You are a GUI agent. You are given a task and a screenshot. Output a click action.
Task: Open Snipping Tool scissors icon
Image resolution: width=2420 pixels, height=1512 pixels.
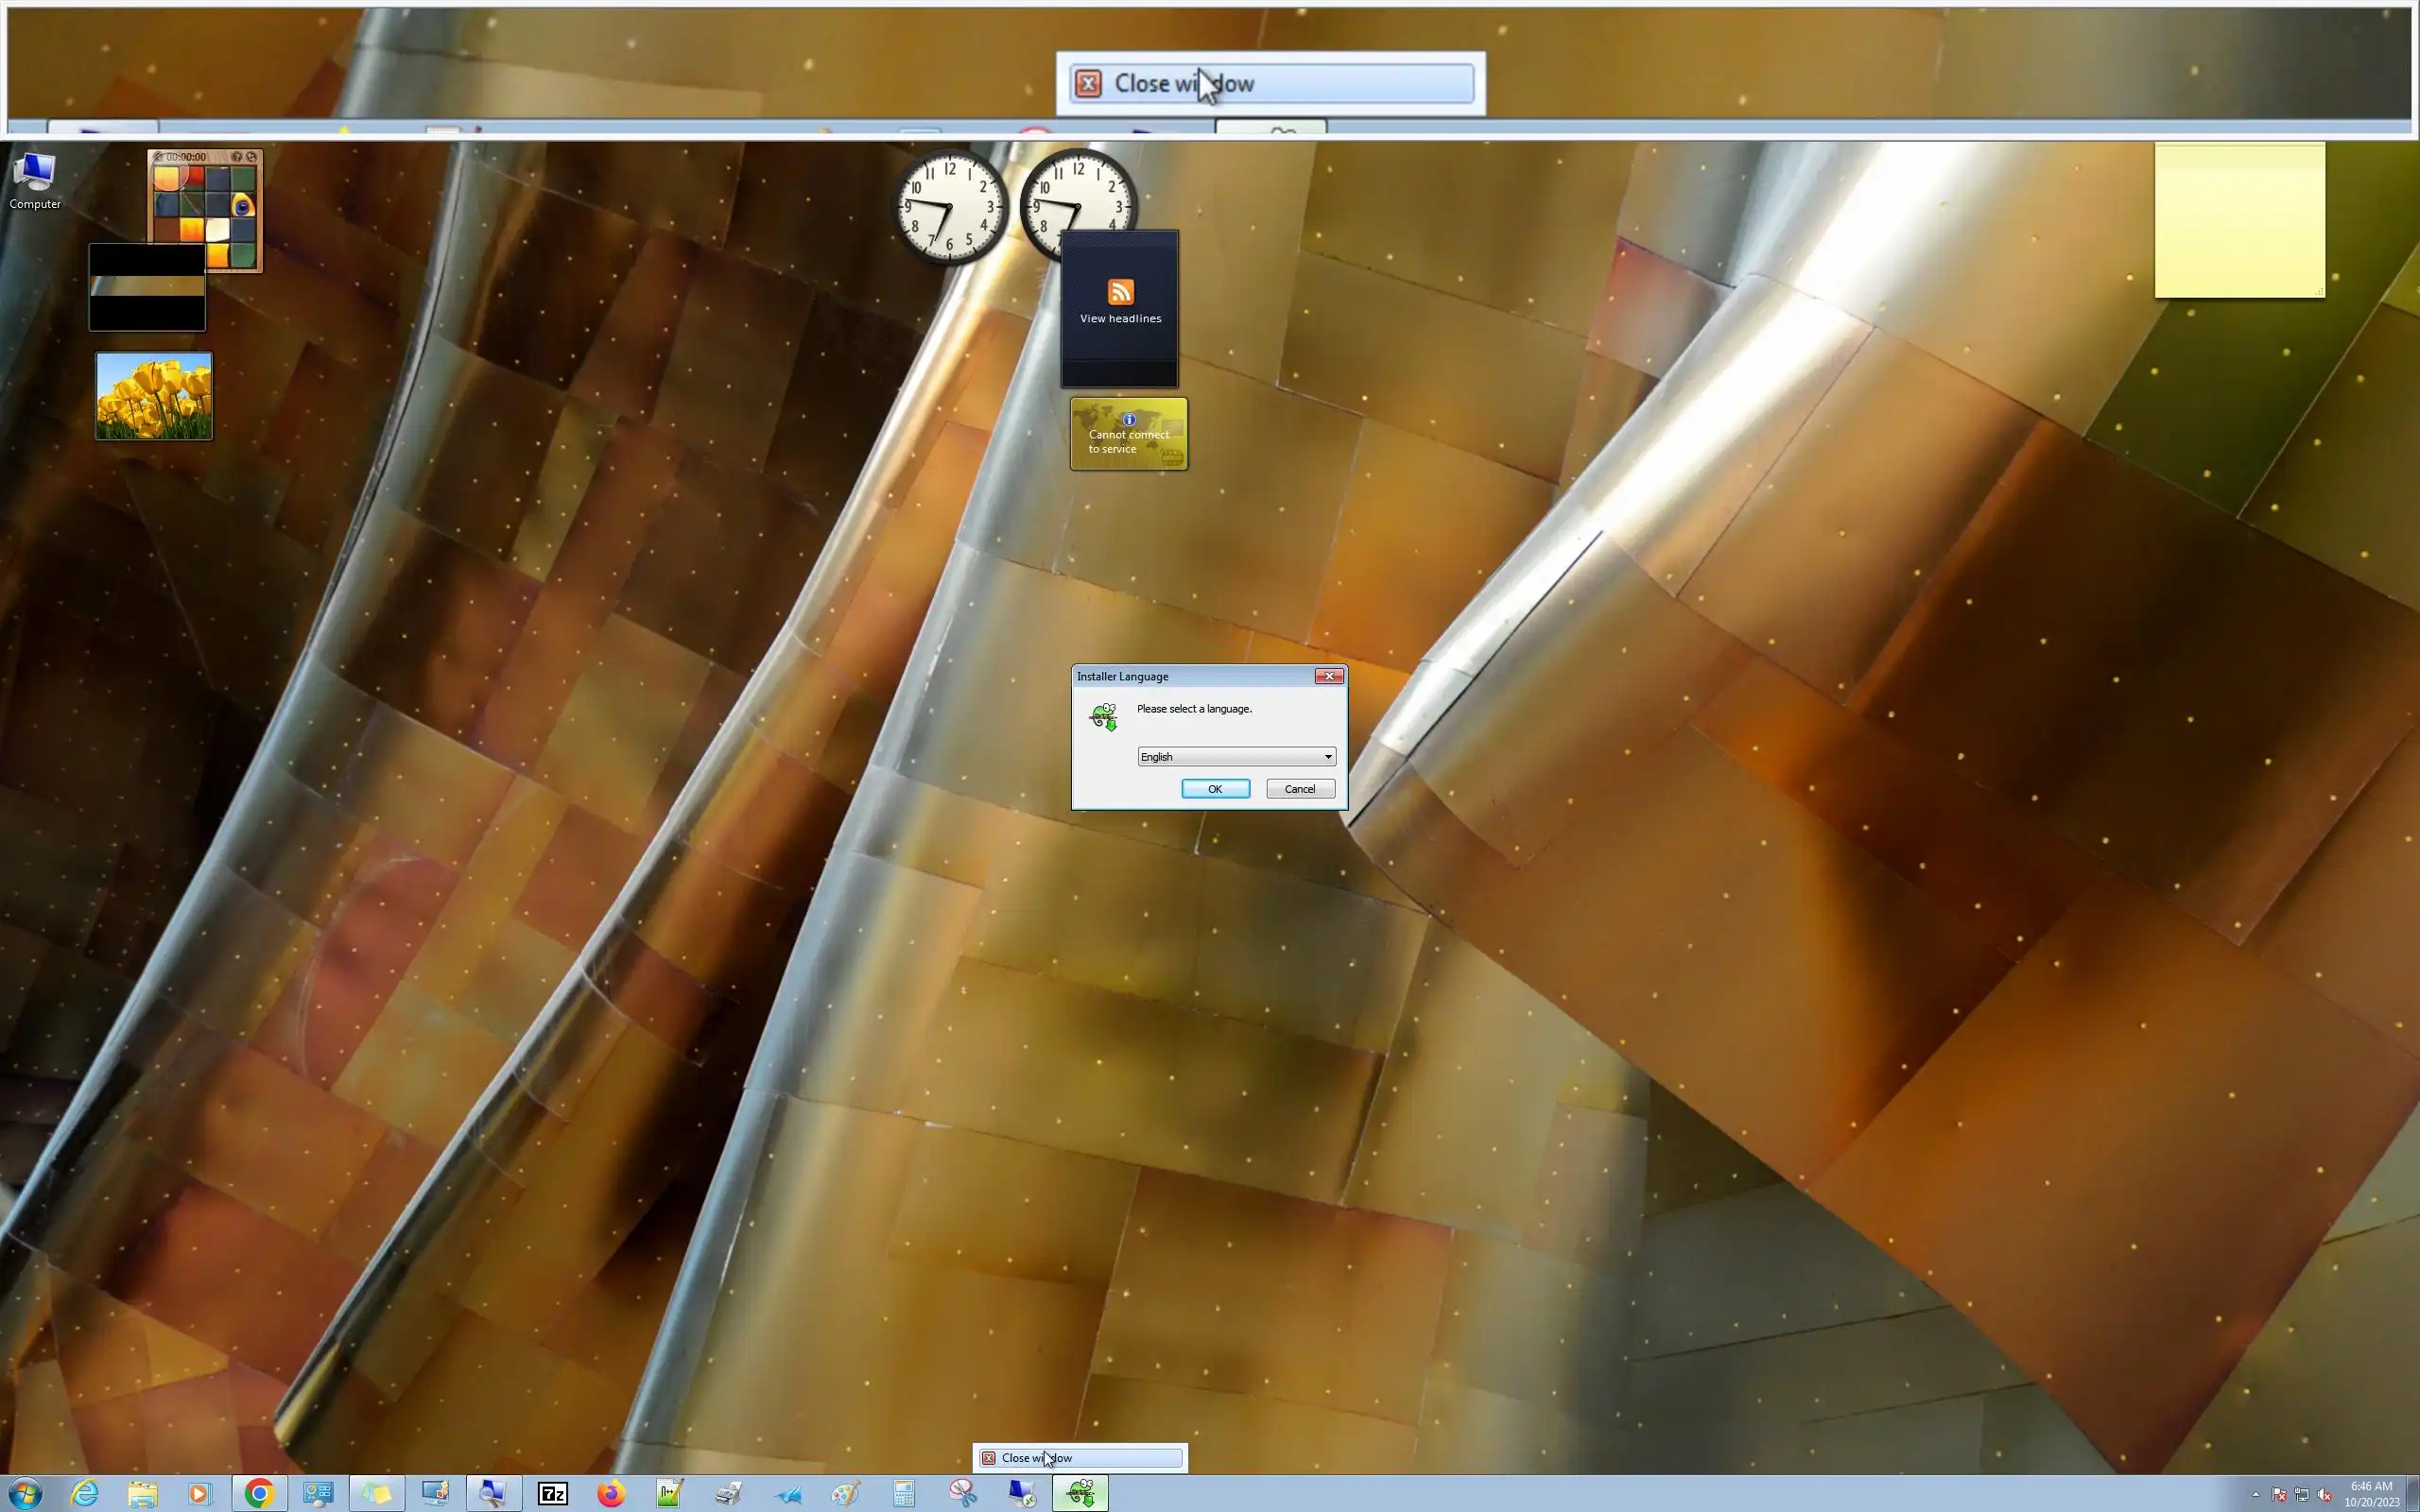963,1494
